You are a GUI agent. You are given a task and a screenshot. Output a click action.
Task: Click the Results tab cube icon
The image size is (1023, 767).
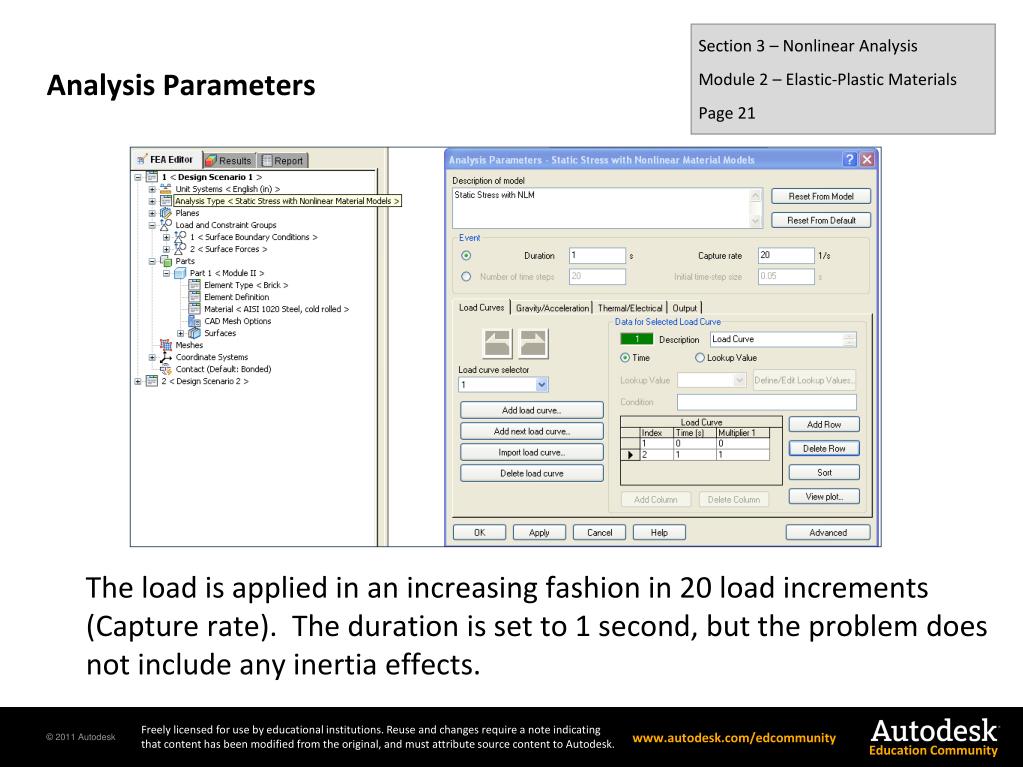(211, 160)
